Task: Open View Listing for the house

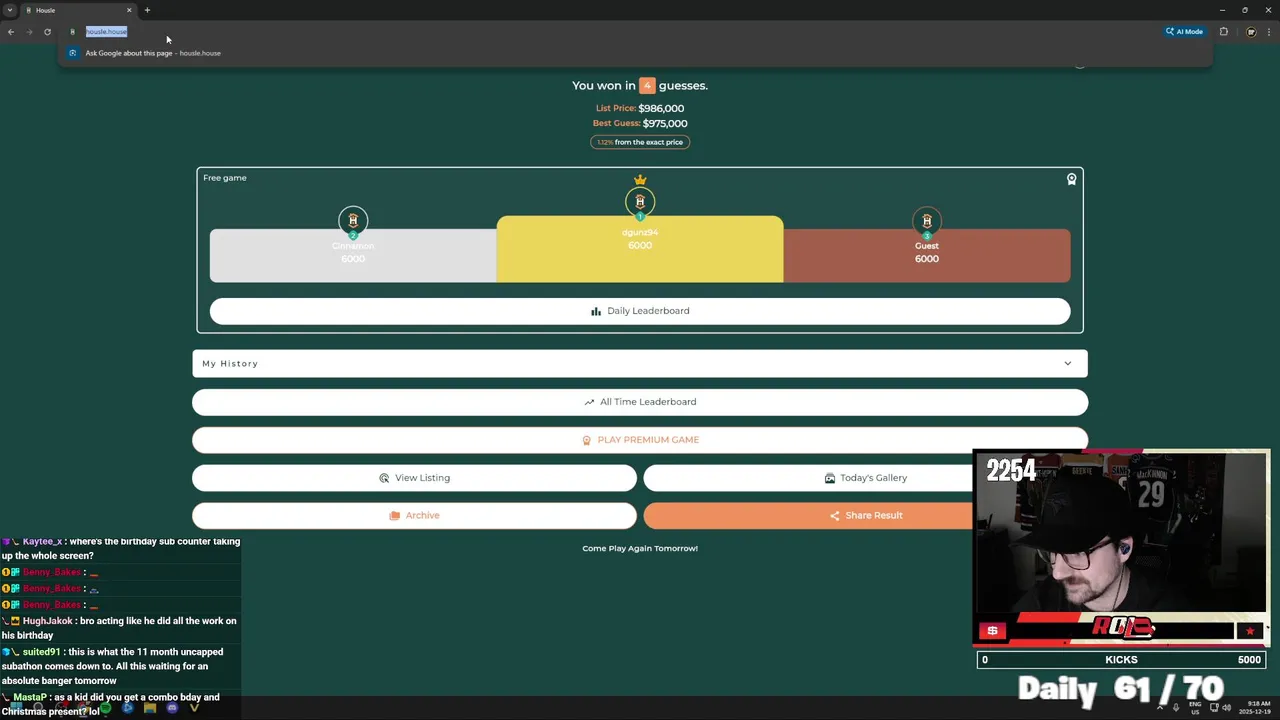Action: click(x=414, y=478)
